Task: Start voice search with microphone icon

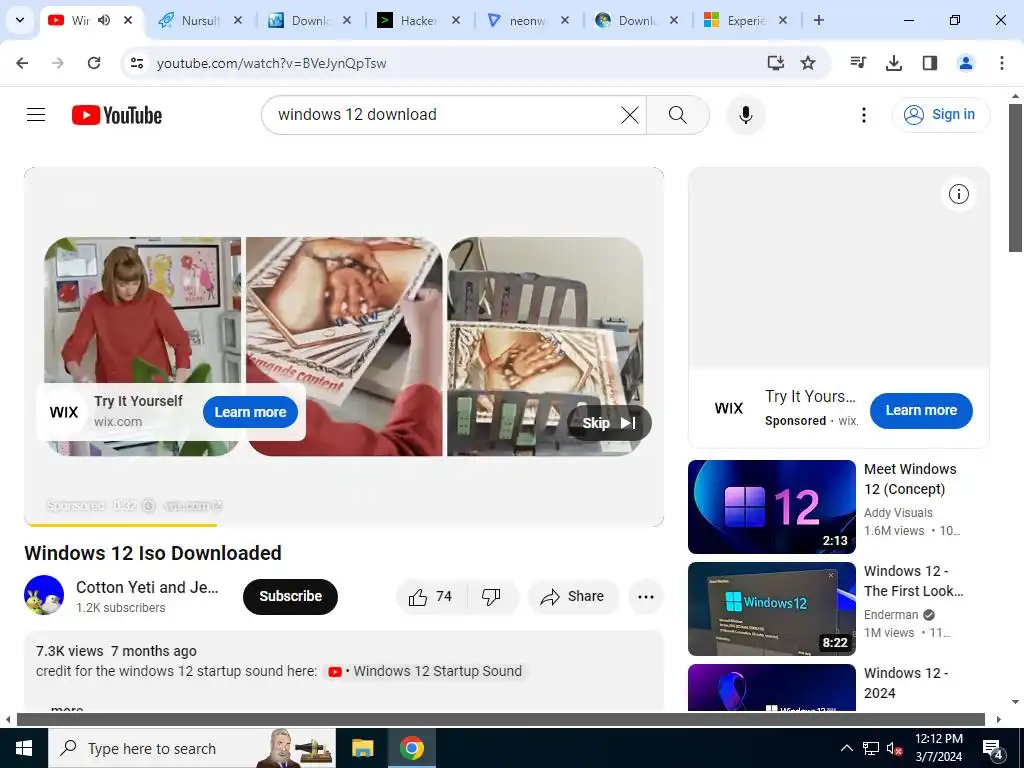Action: click(745, 115)
